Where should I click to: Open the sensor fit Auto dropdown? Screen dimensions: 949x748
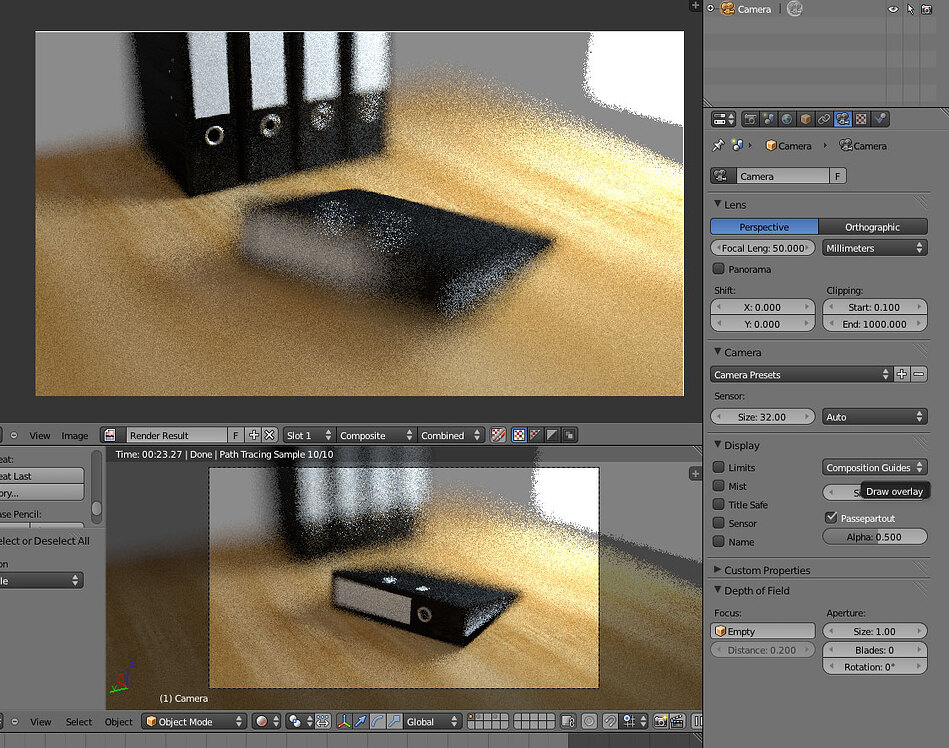(x=875, y=417)
